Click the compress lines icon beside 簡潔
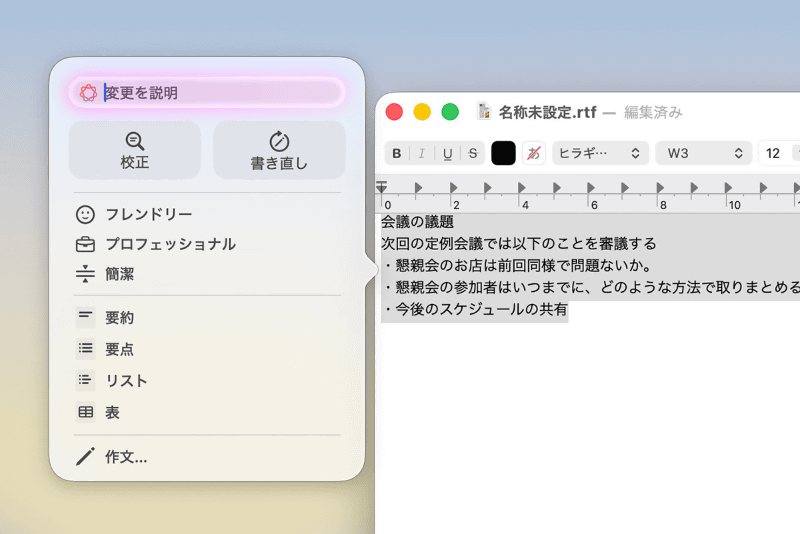This screenshot has height=534, width=800. 85,274
